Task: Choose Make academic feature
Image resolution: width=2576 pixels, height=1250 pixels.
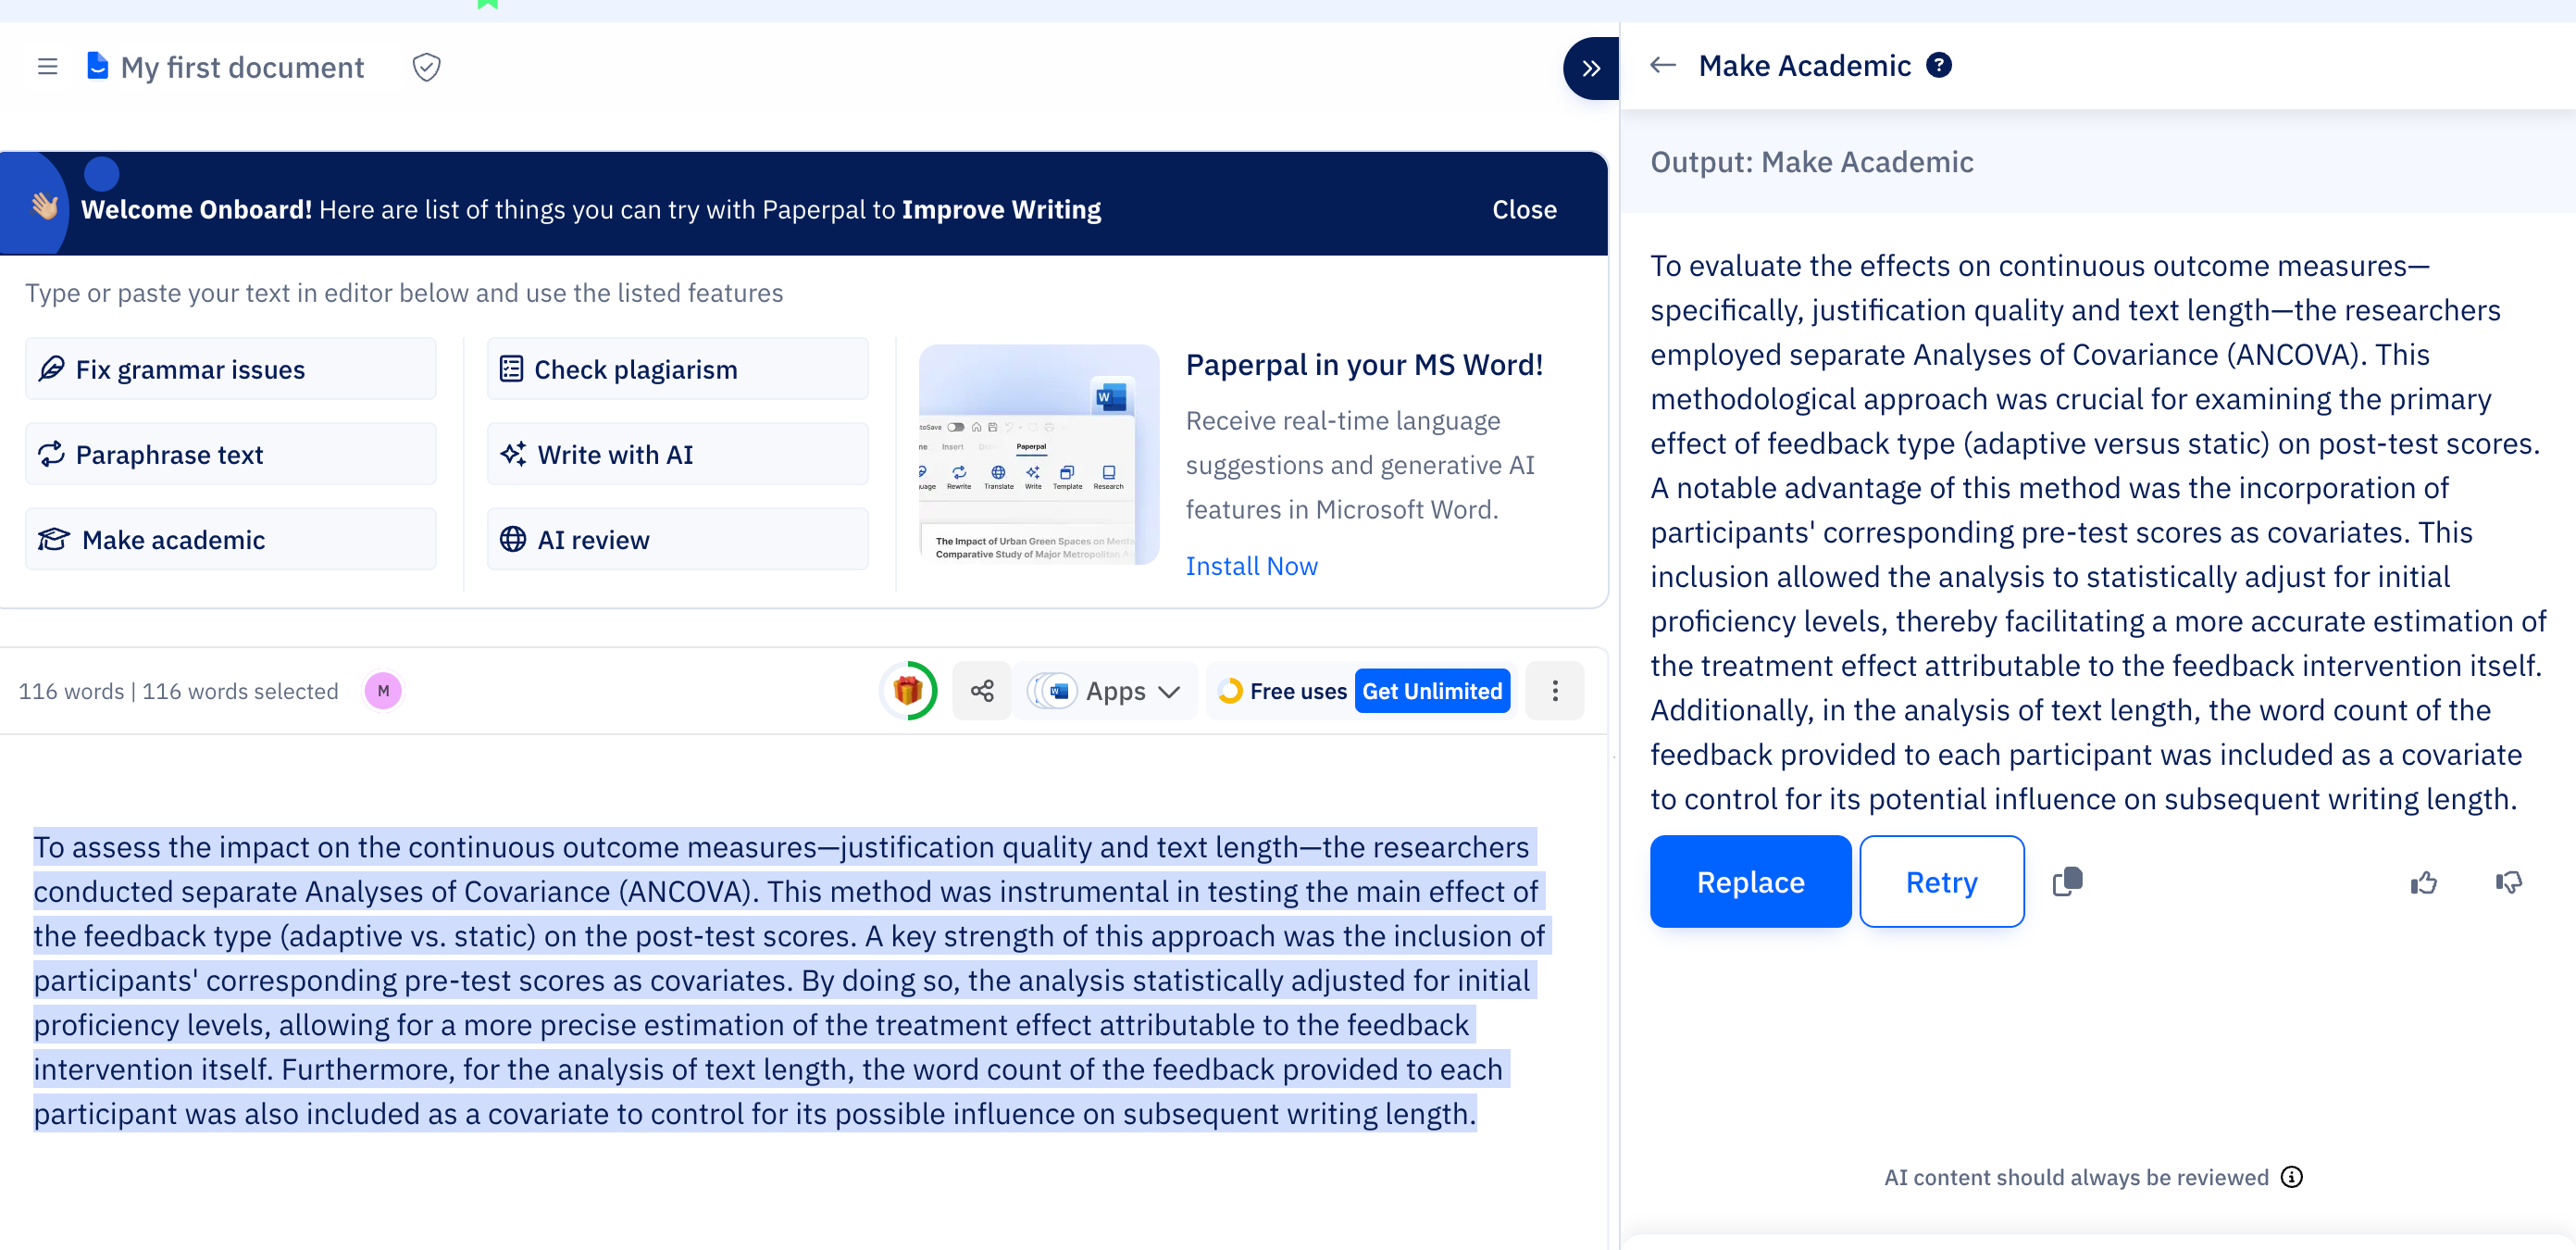Action: point(231,539)
